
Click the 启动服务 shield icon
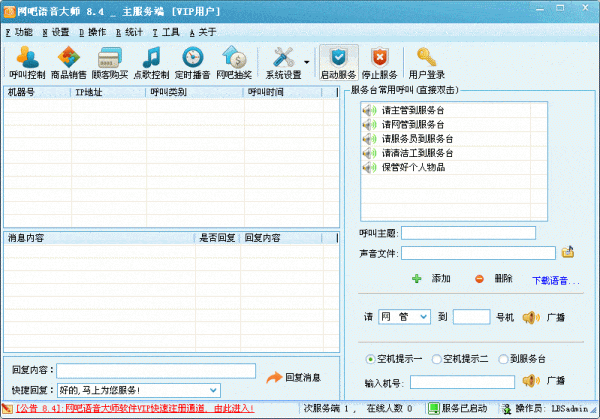click(x=338, y=61)
